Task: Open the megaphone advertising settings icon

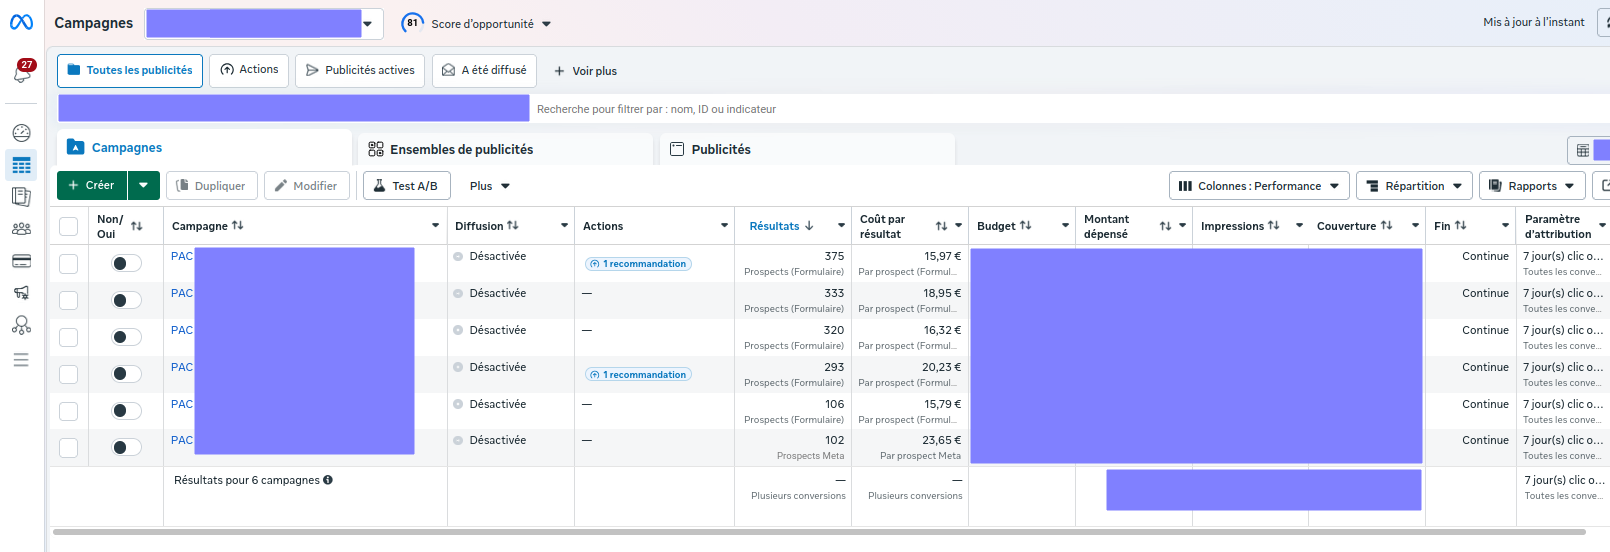Action: [21, 293]
